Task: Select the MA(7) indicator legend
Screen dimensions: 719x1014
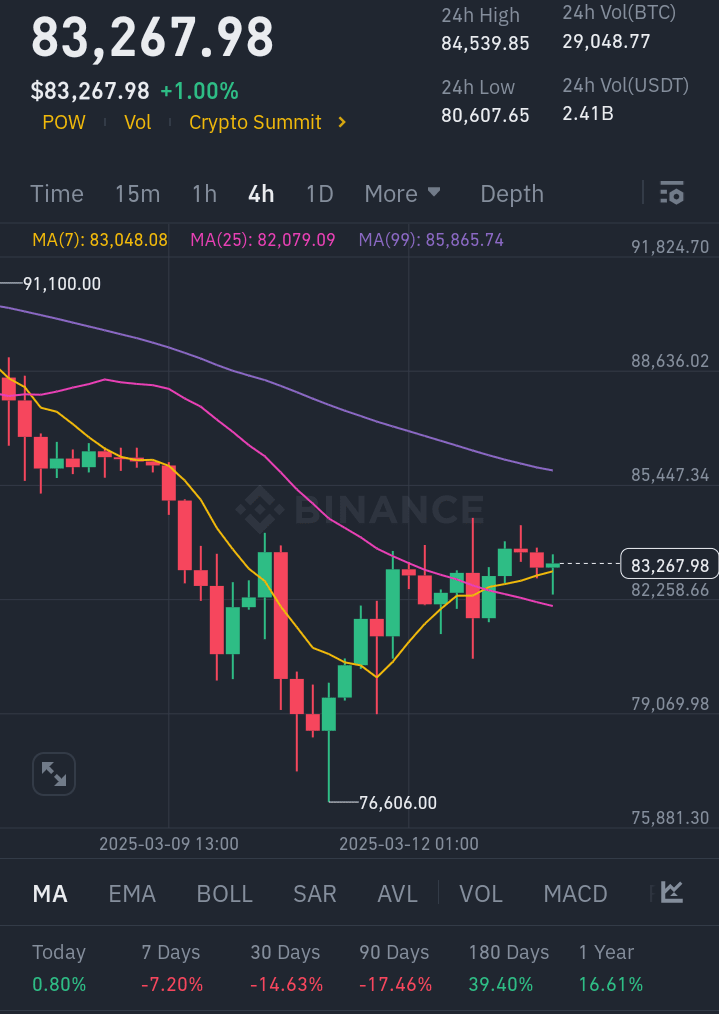Action: coord(100,240)
